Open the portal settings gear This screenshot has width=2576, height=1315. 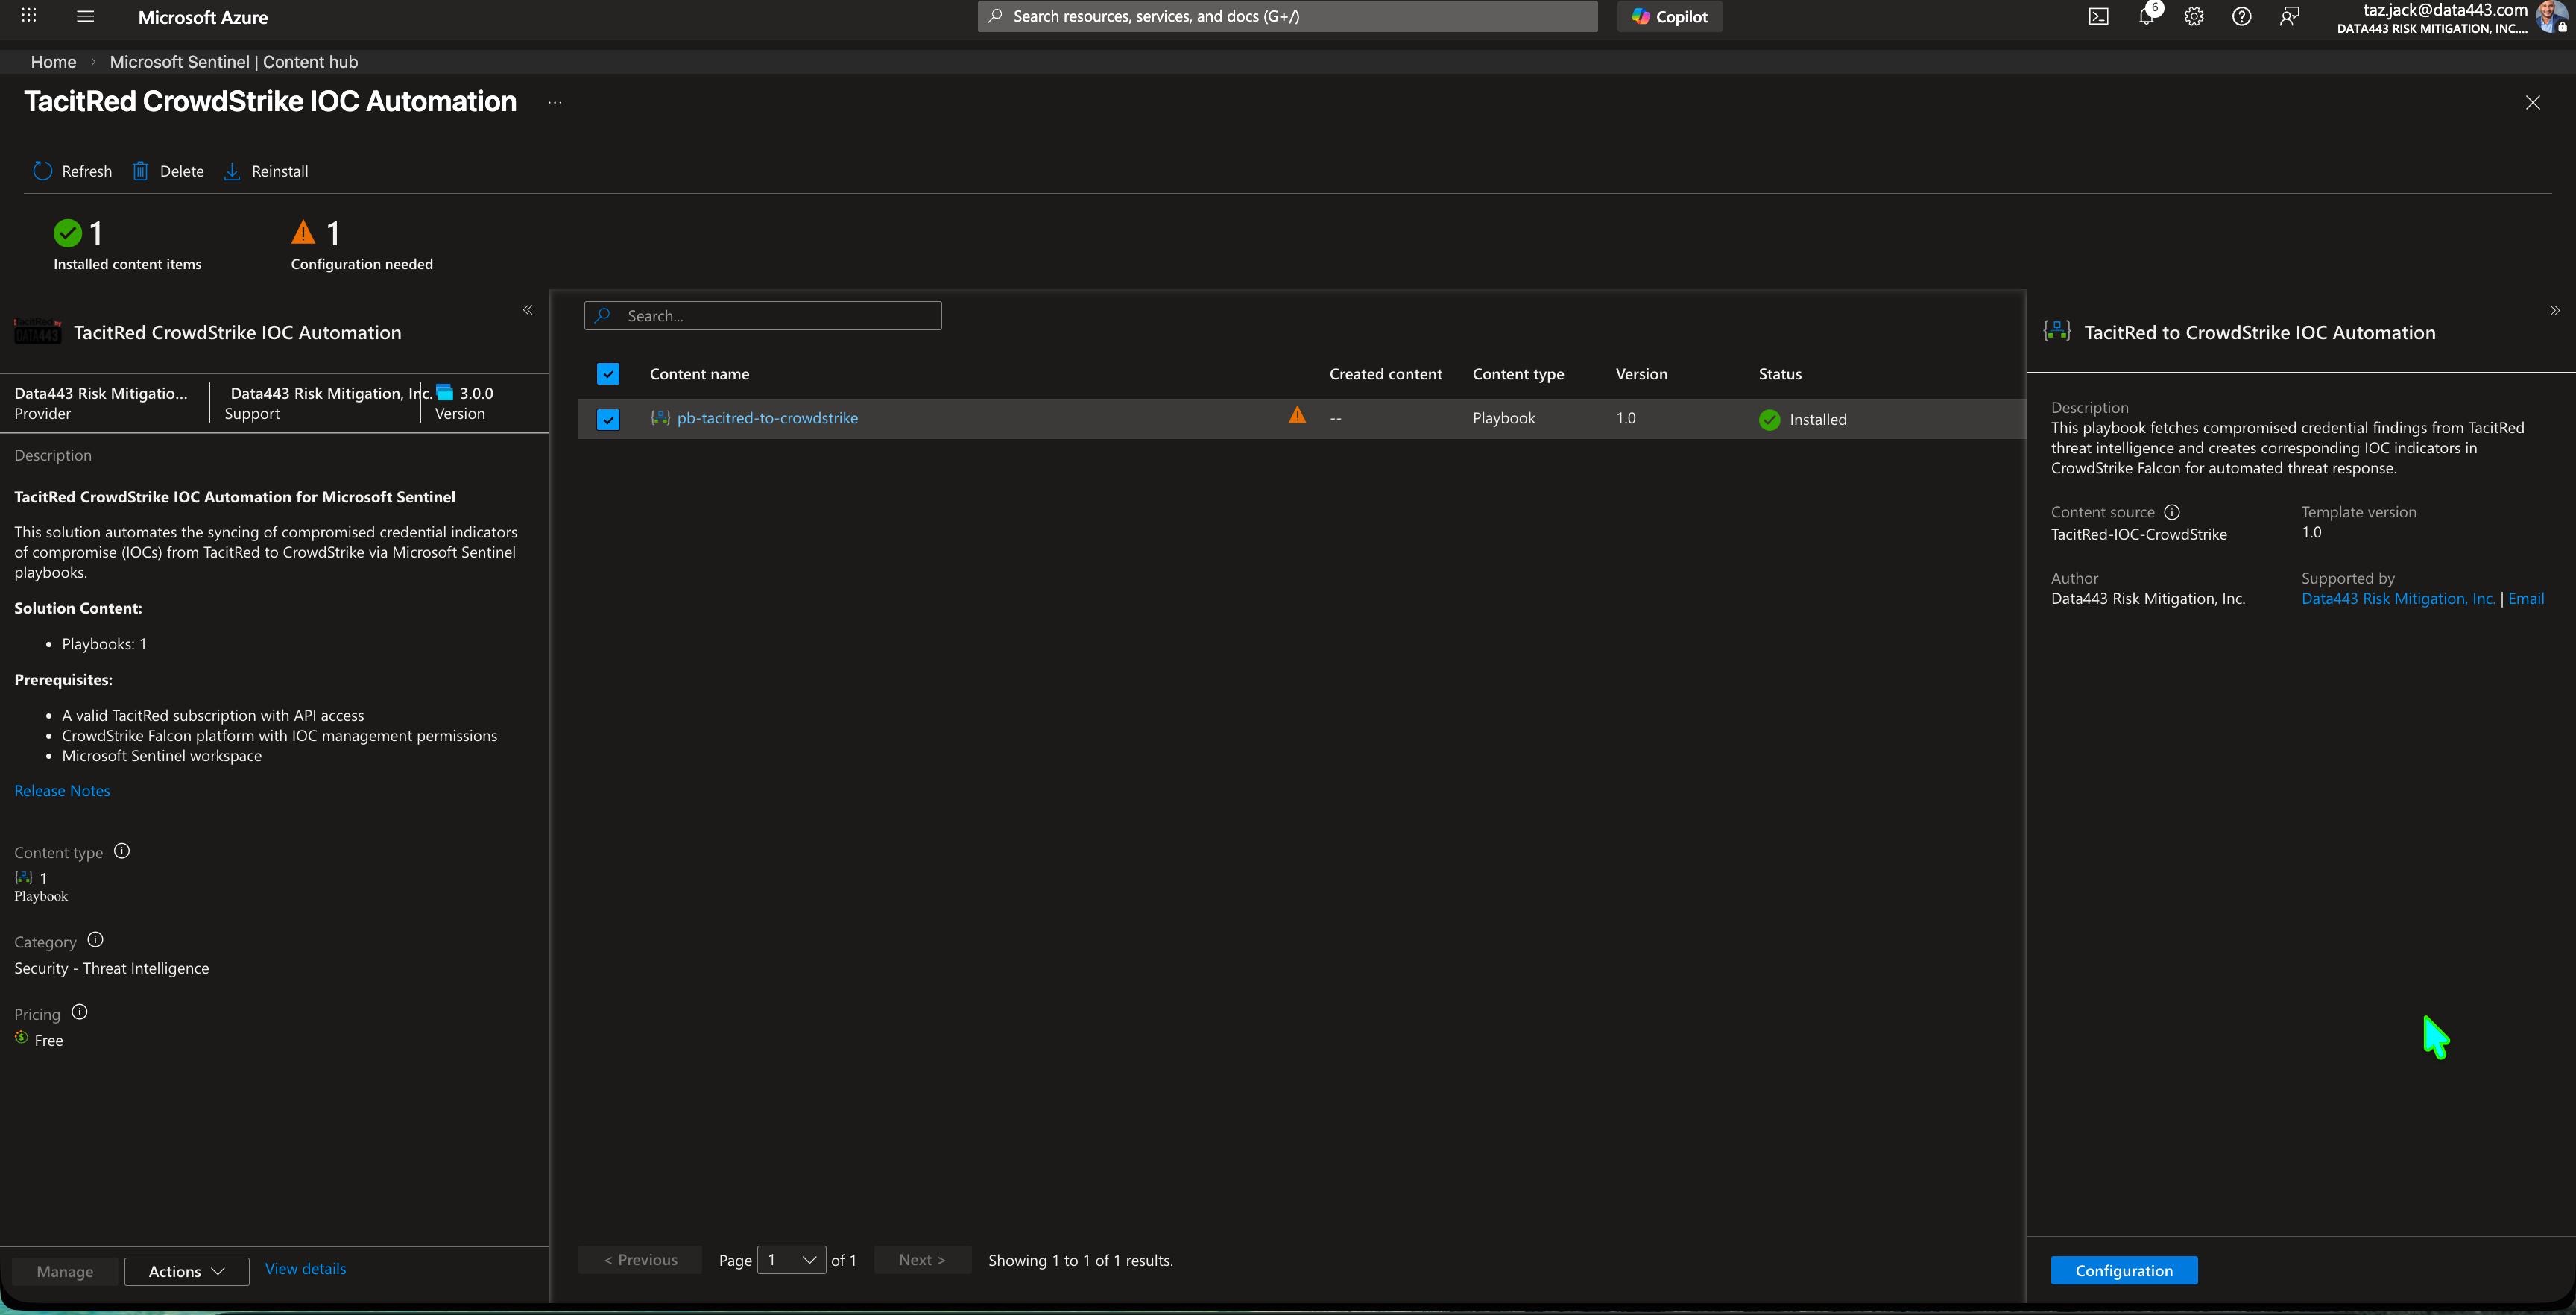coord(2194,16)
